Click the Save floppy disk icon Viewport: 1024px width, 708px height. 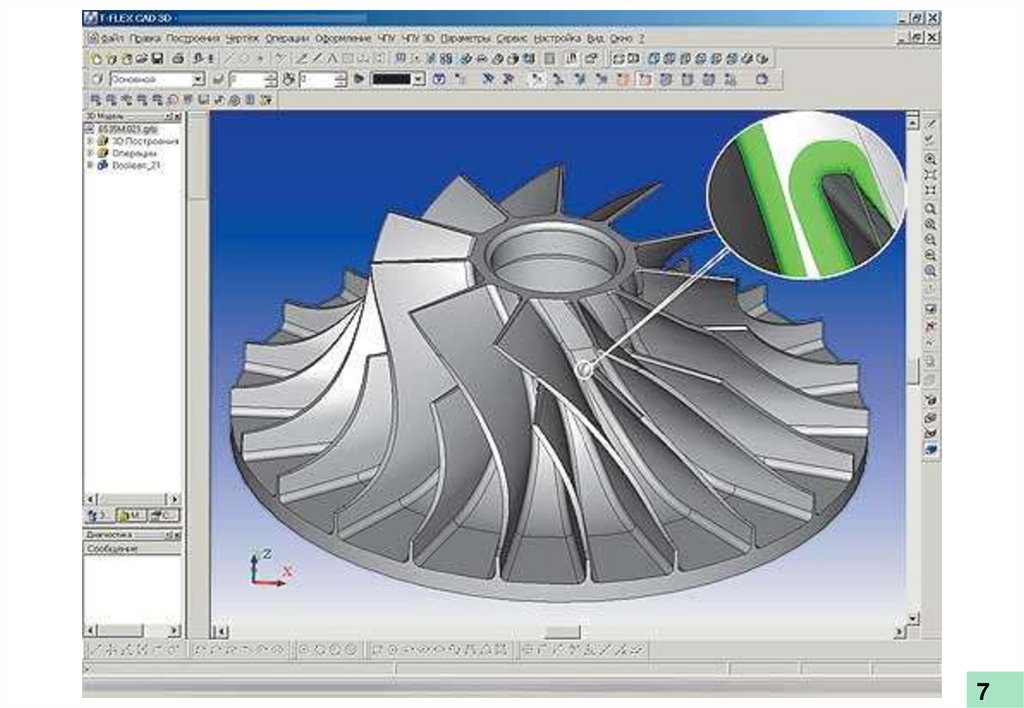tap(157, 59)
